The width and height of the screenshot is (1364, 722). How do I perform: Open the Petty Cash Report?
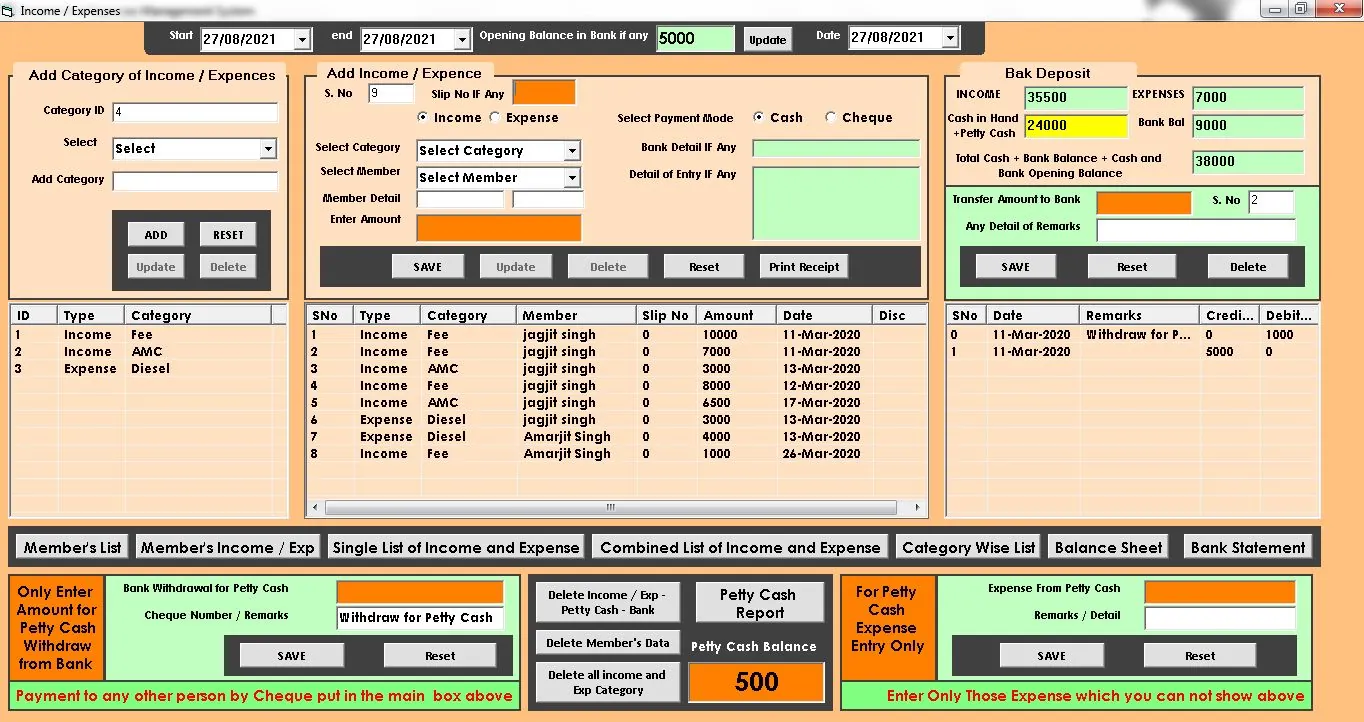pos(759,603)
